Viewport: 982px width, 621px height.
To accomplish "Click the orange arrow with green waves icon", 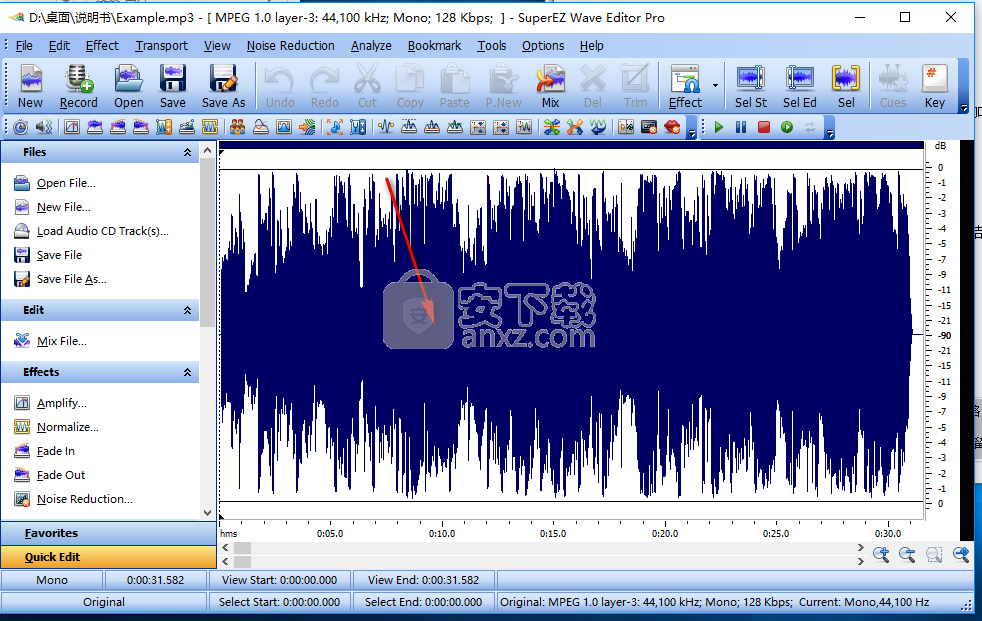I will 307,128.
